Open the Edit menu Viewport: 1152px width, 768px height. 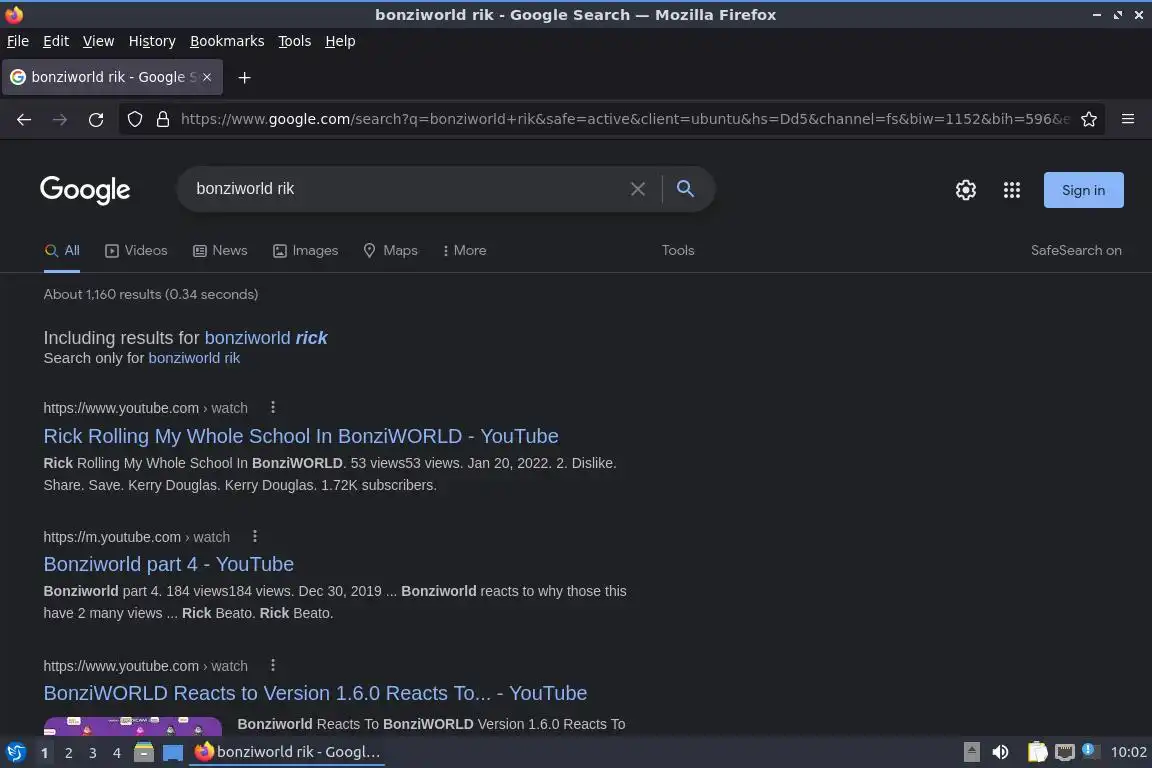[56, 41]
